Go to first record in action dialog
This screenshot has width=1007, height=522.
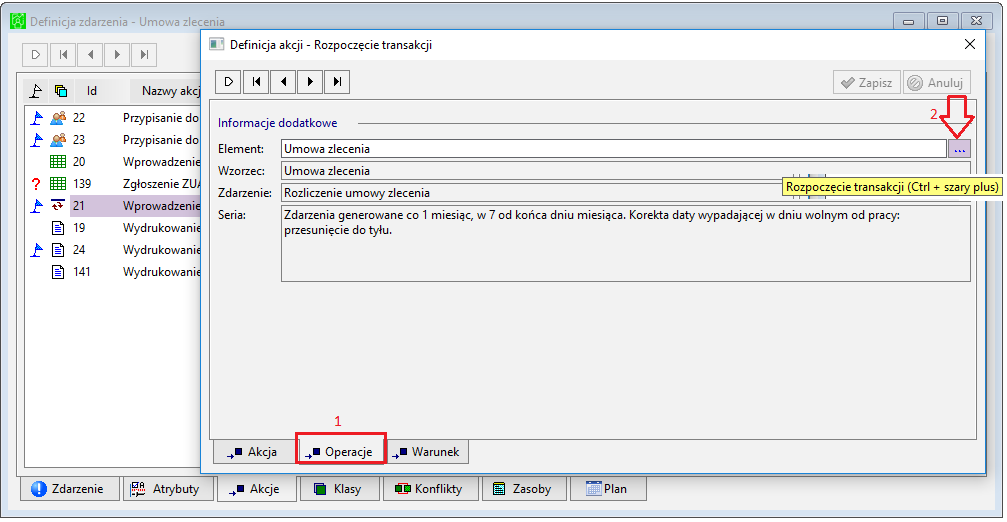(x=256, y=82)
